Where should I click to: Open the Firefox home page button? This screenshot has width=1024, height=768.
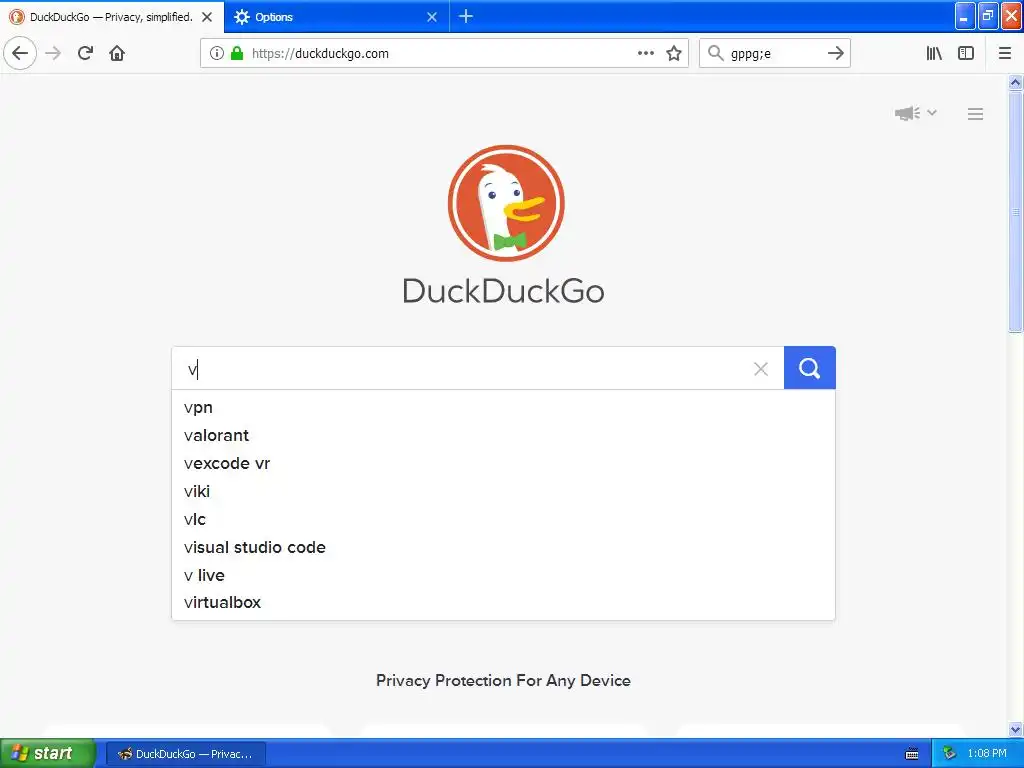point(117,53)
